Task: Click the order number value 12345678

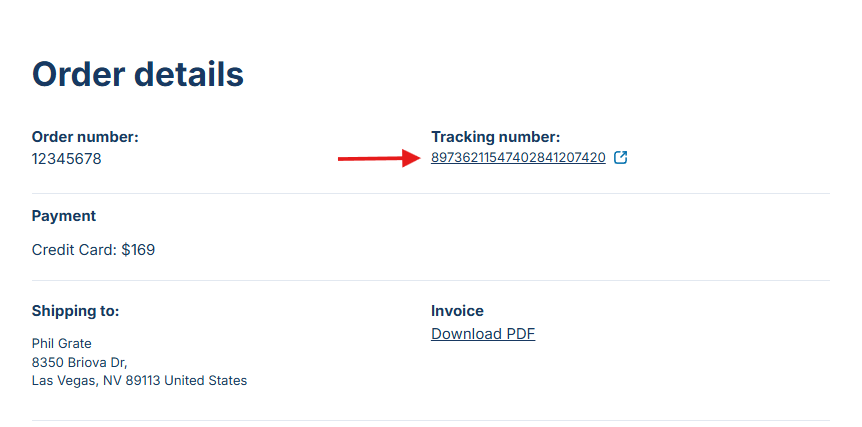Action: (x=66, y=159)
